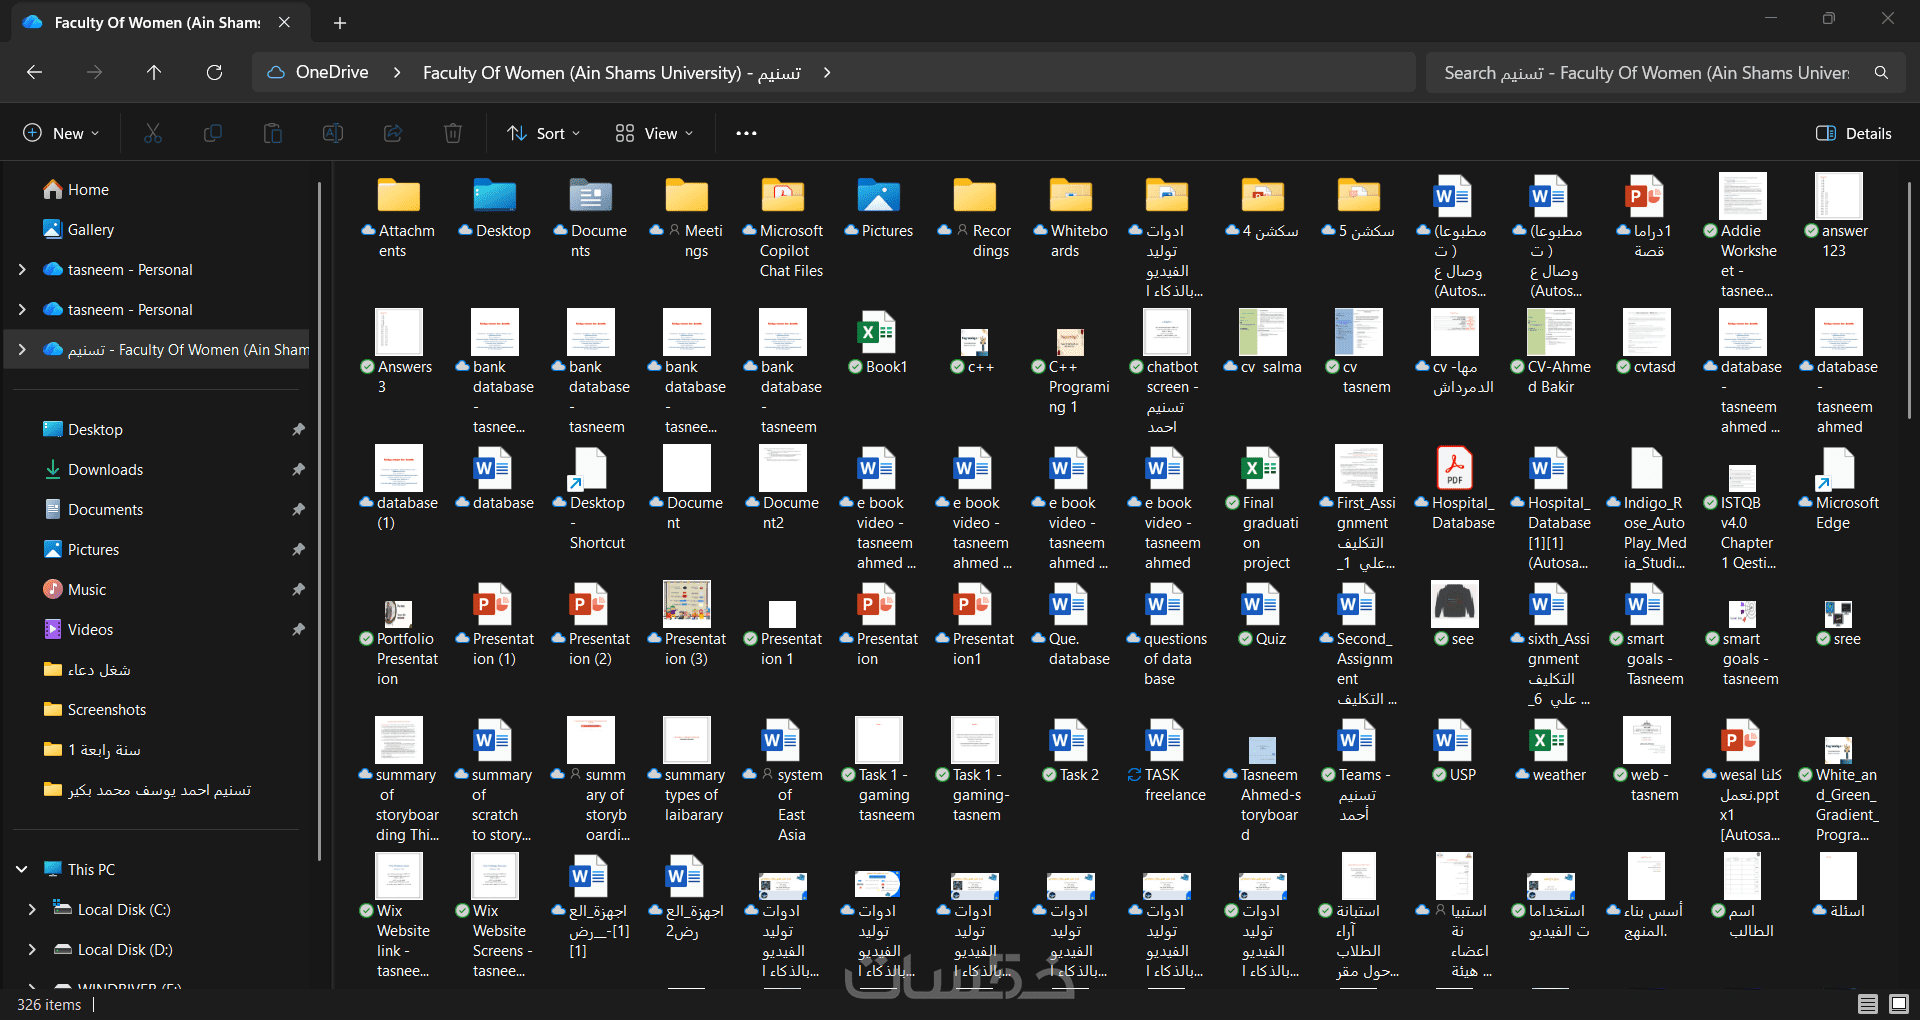This screenshot has height=1020, width=1920.
Task: Close the Faculty Of Women tab
Action: click(284, 22)
